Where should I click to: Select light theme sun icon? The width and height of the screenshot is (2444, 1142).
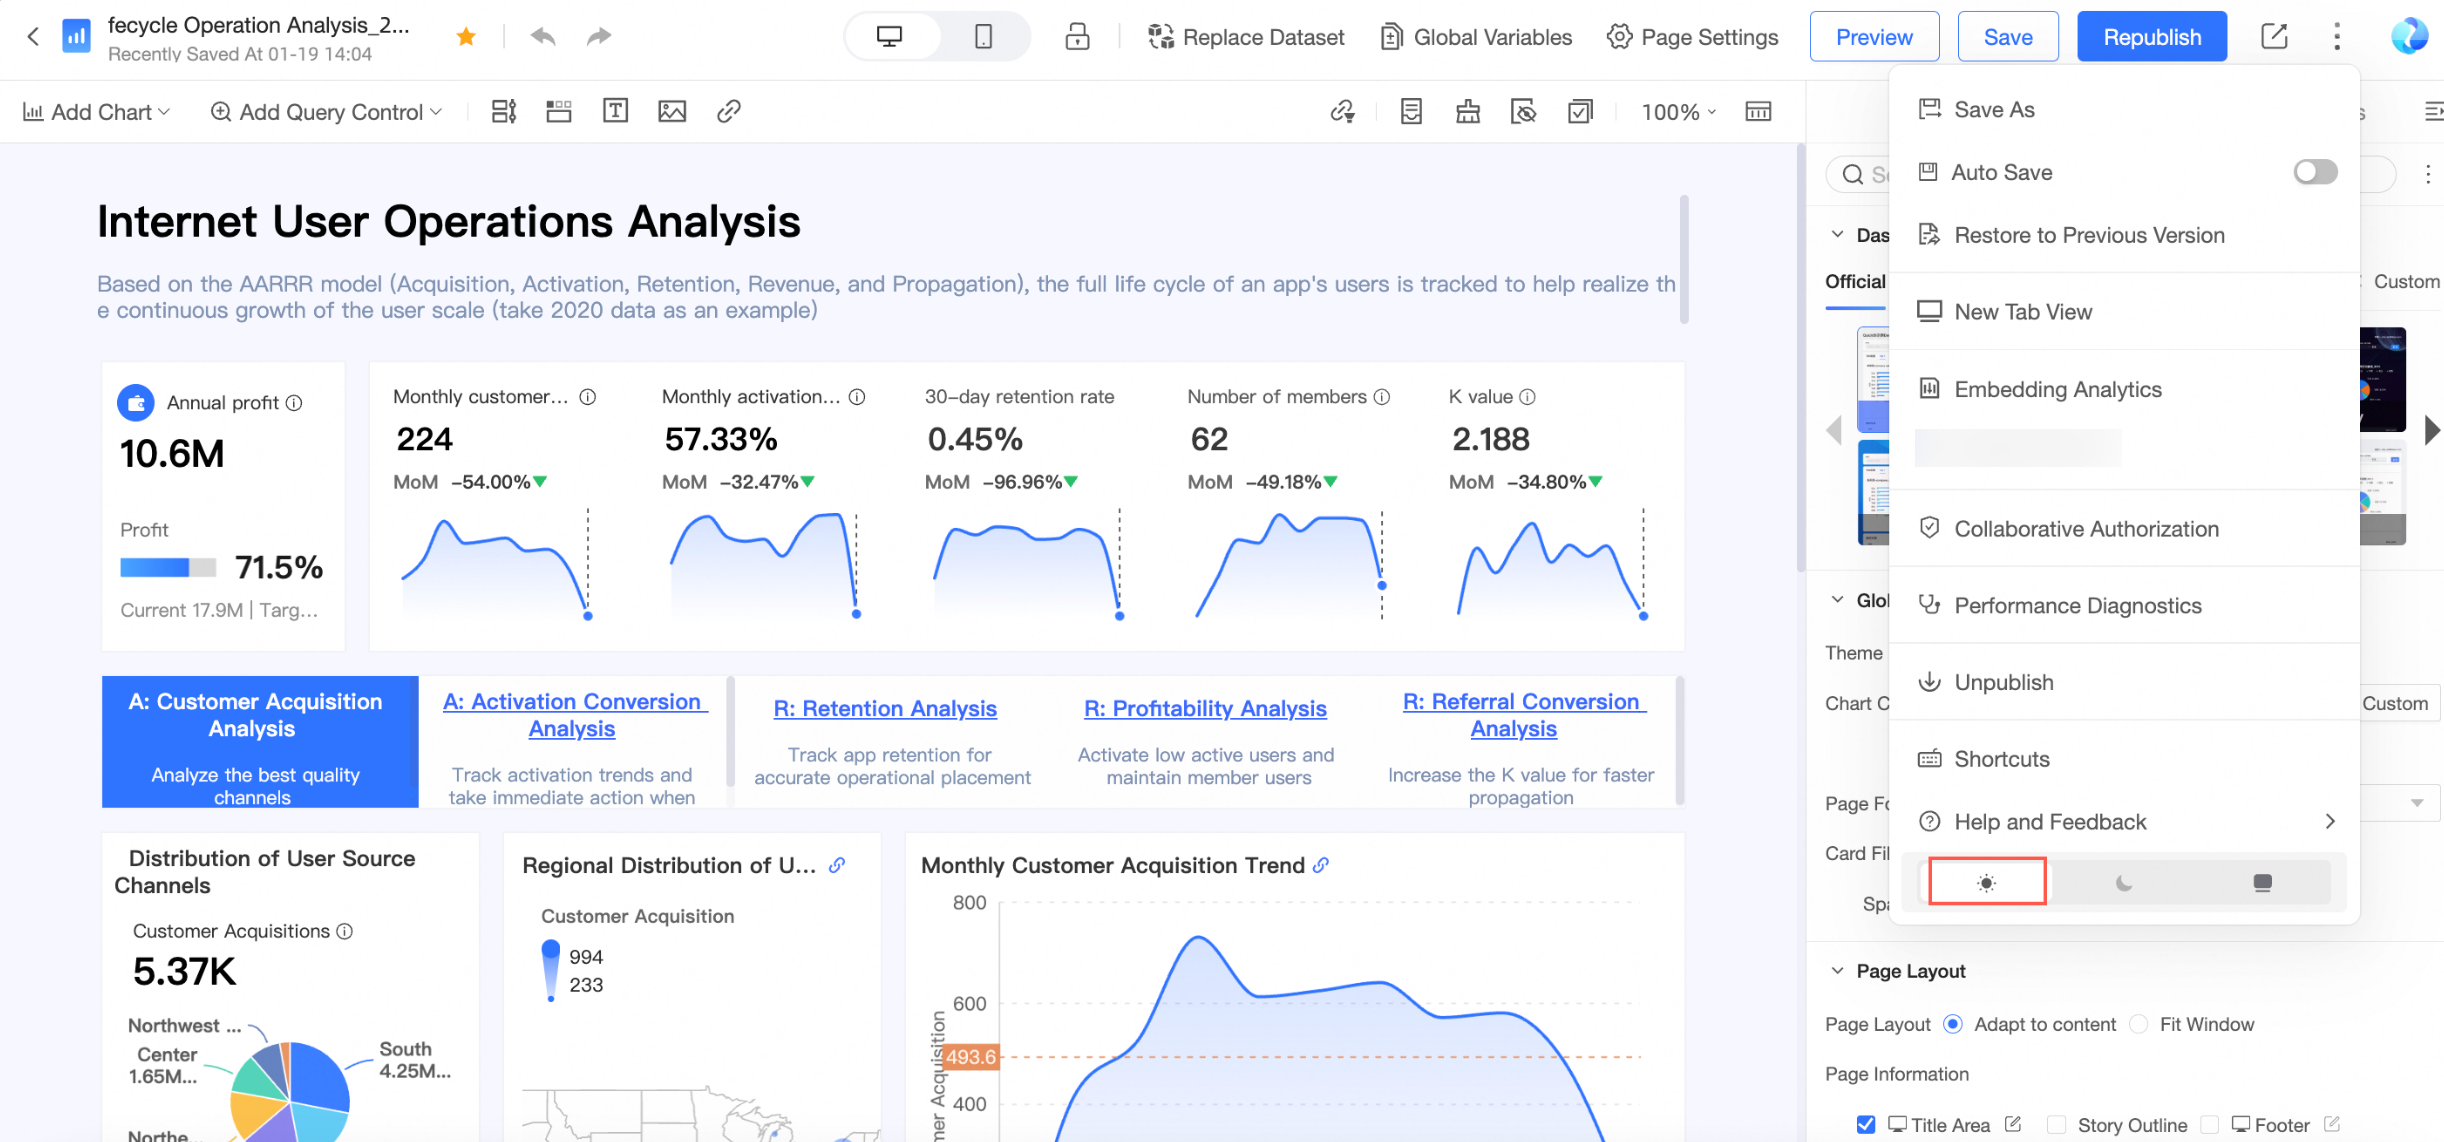point(1987,882)
